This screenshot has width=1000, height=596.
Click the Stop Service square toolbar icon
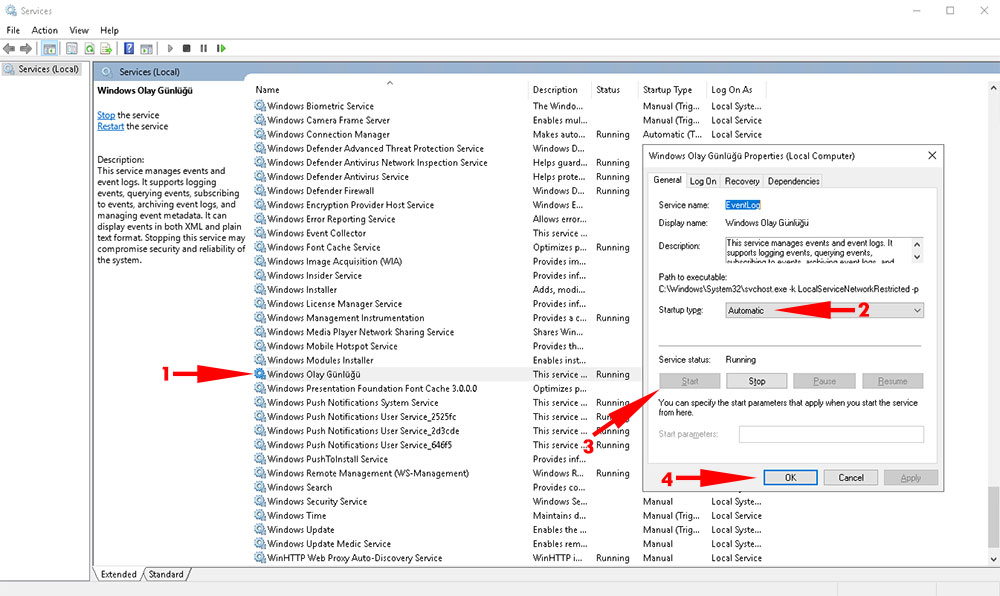pyautogui.click(x=186, y=48)
